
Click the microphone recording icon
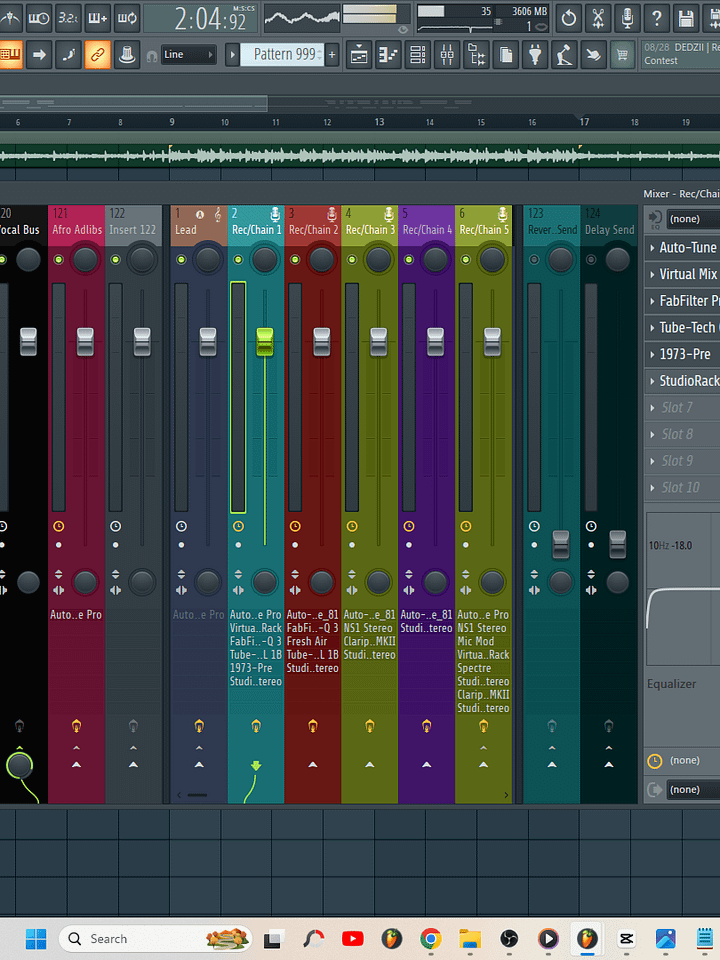627,18
